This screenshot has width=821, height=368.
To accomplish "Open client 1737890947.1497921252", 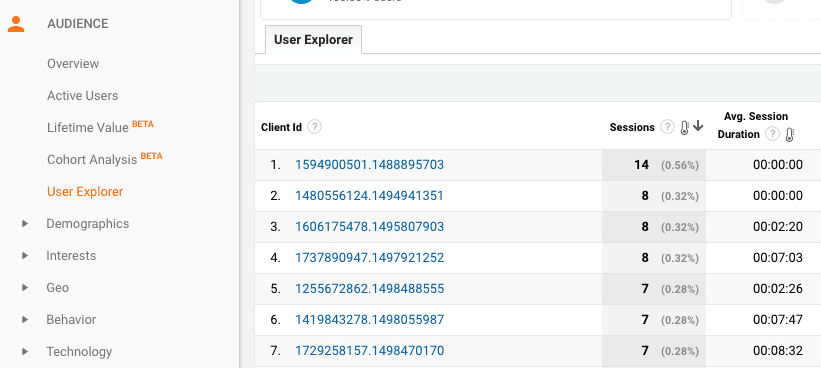I will 369,258.
